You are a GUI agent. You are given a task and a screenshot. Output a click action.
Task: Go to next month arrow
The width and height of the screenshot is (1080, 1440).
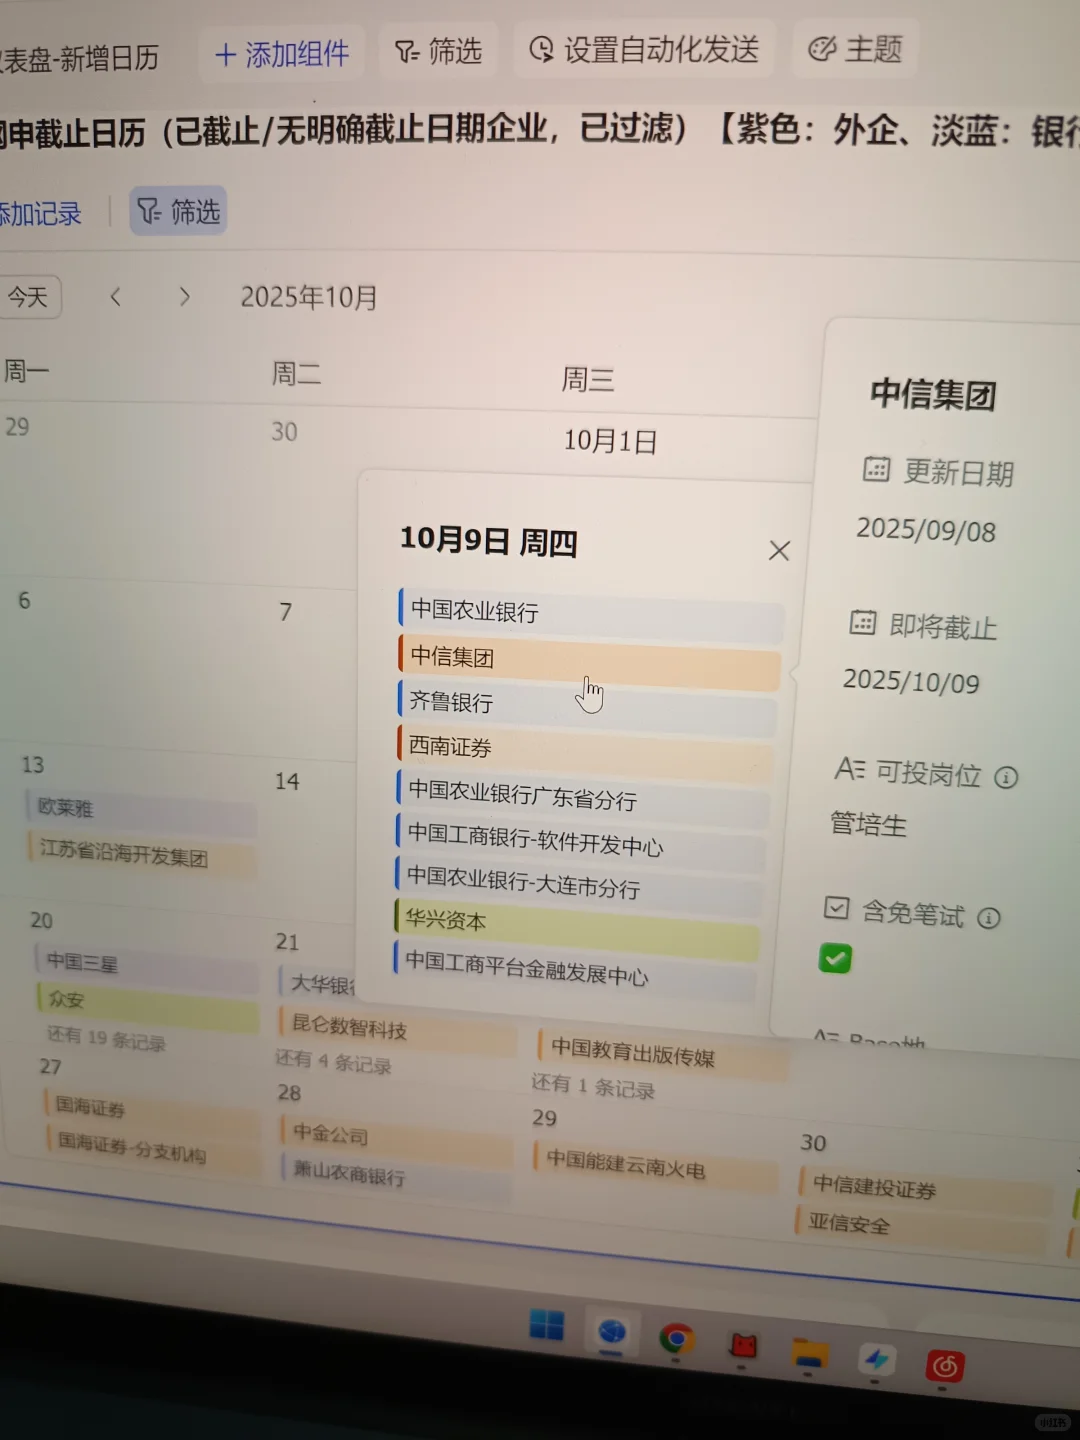coord(184,297)
